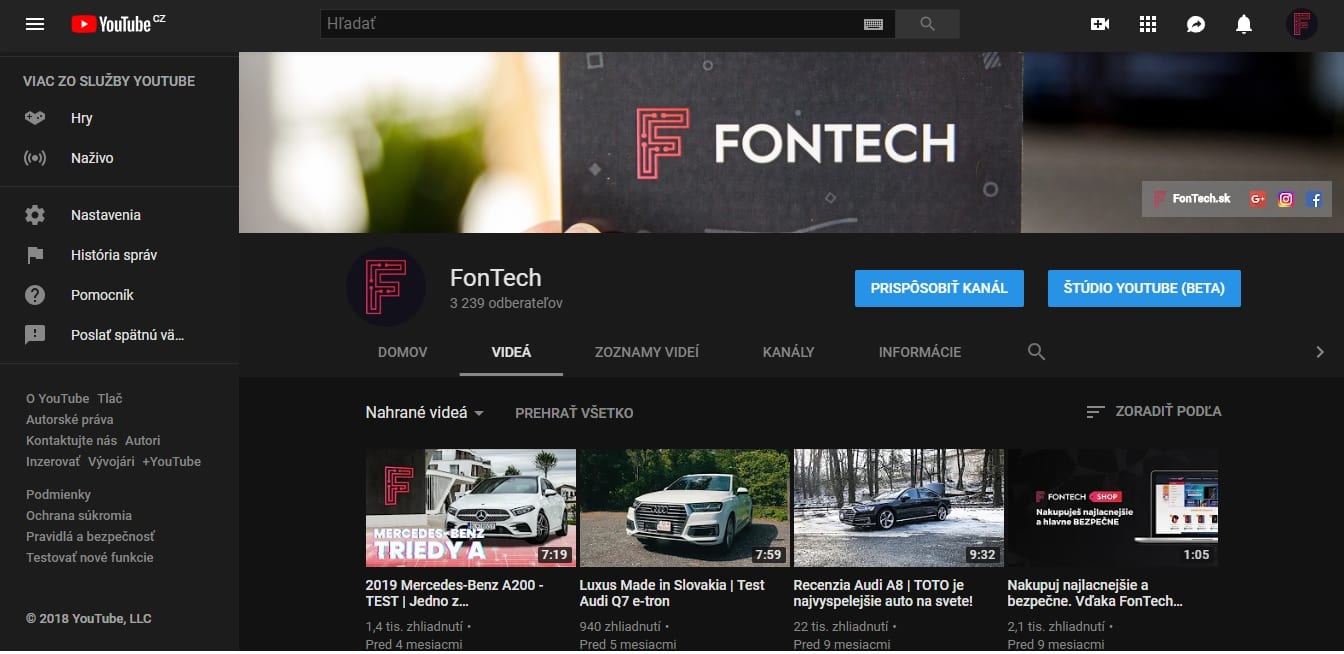
Task: Open the Instagram link in banner
Action: (x=1286, y=199)
